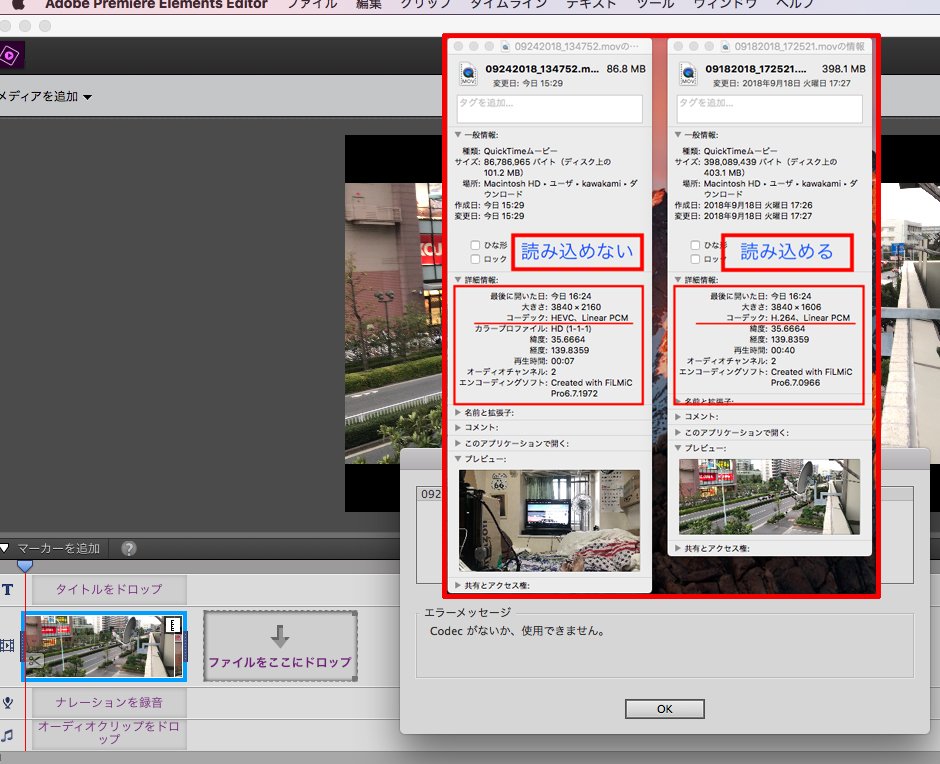Toggle ロック checkbox in 09242018 info window

pos(475,259)
